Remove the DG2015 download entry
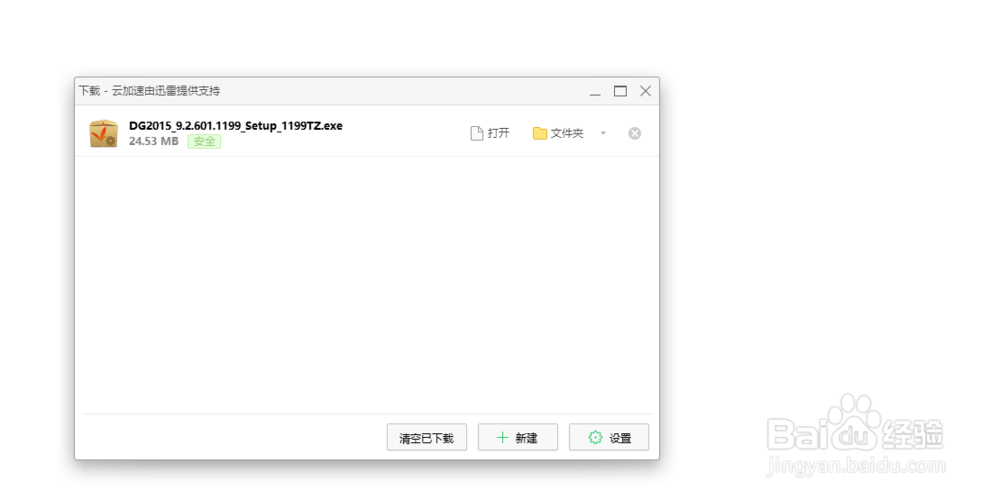 pyautogui.click(x=635, y=133)
